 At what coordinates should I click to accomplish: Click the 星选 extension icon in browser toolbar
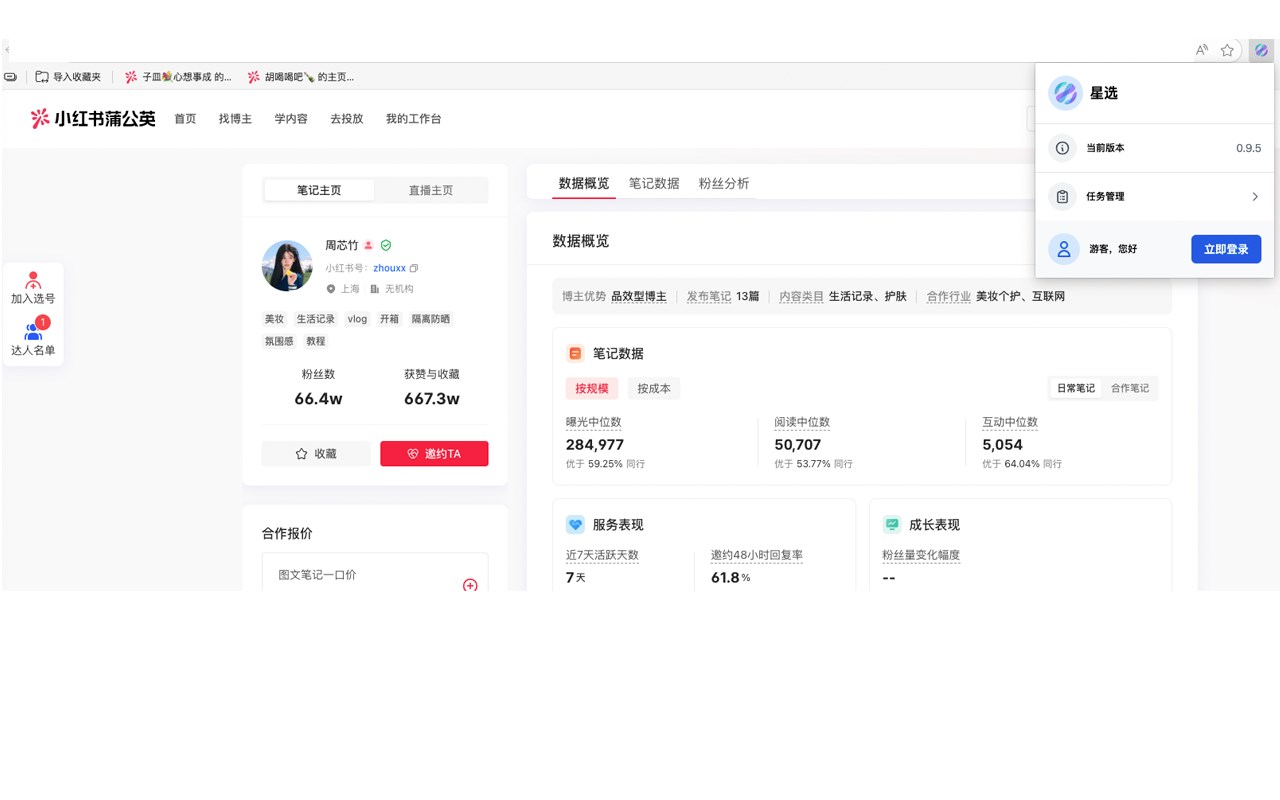pyautogui.click(x=1261, y=50)
